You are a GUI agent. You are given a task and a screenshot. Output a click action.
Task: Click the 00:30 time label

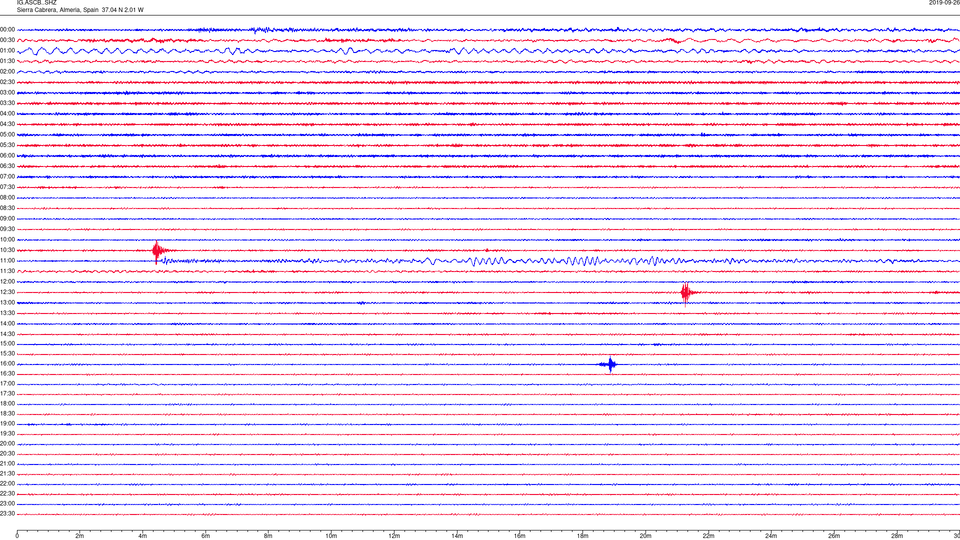click(x=7, y=40)
